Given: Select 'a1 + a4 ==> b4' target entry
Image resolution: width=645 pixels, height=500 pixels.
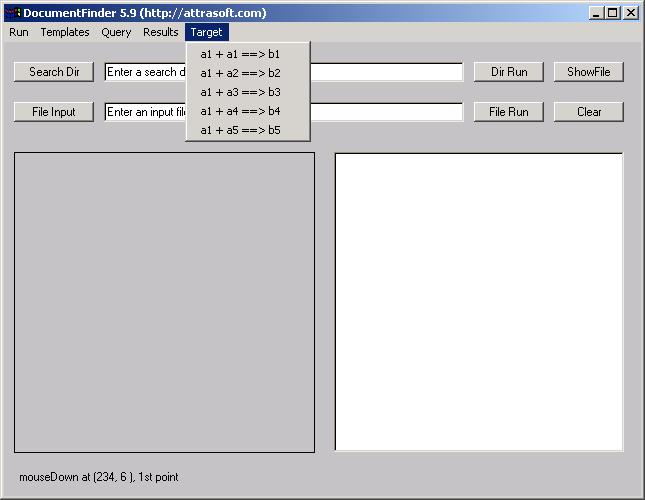Looking at the screenshot, I should point(240,111).
